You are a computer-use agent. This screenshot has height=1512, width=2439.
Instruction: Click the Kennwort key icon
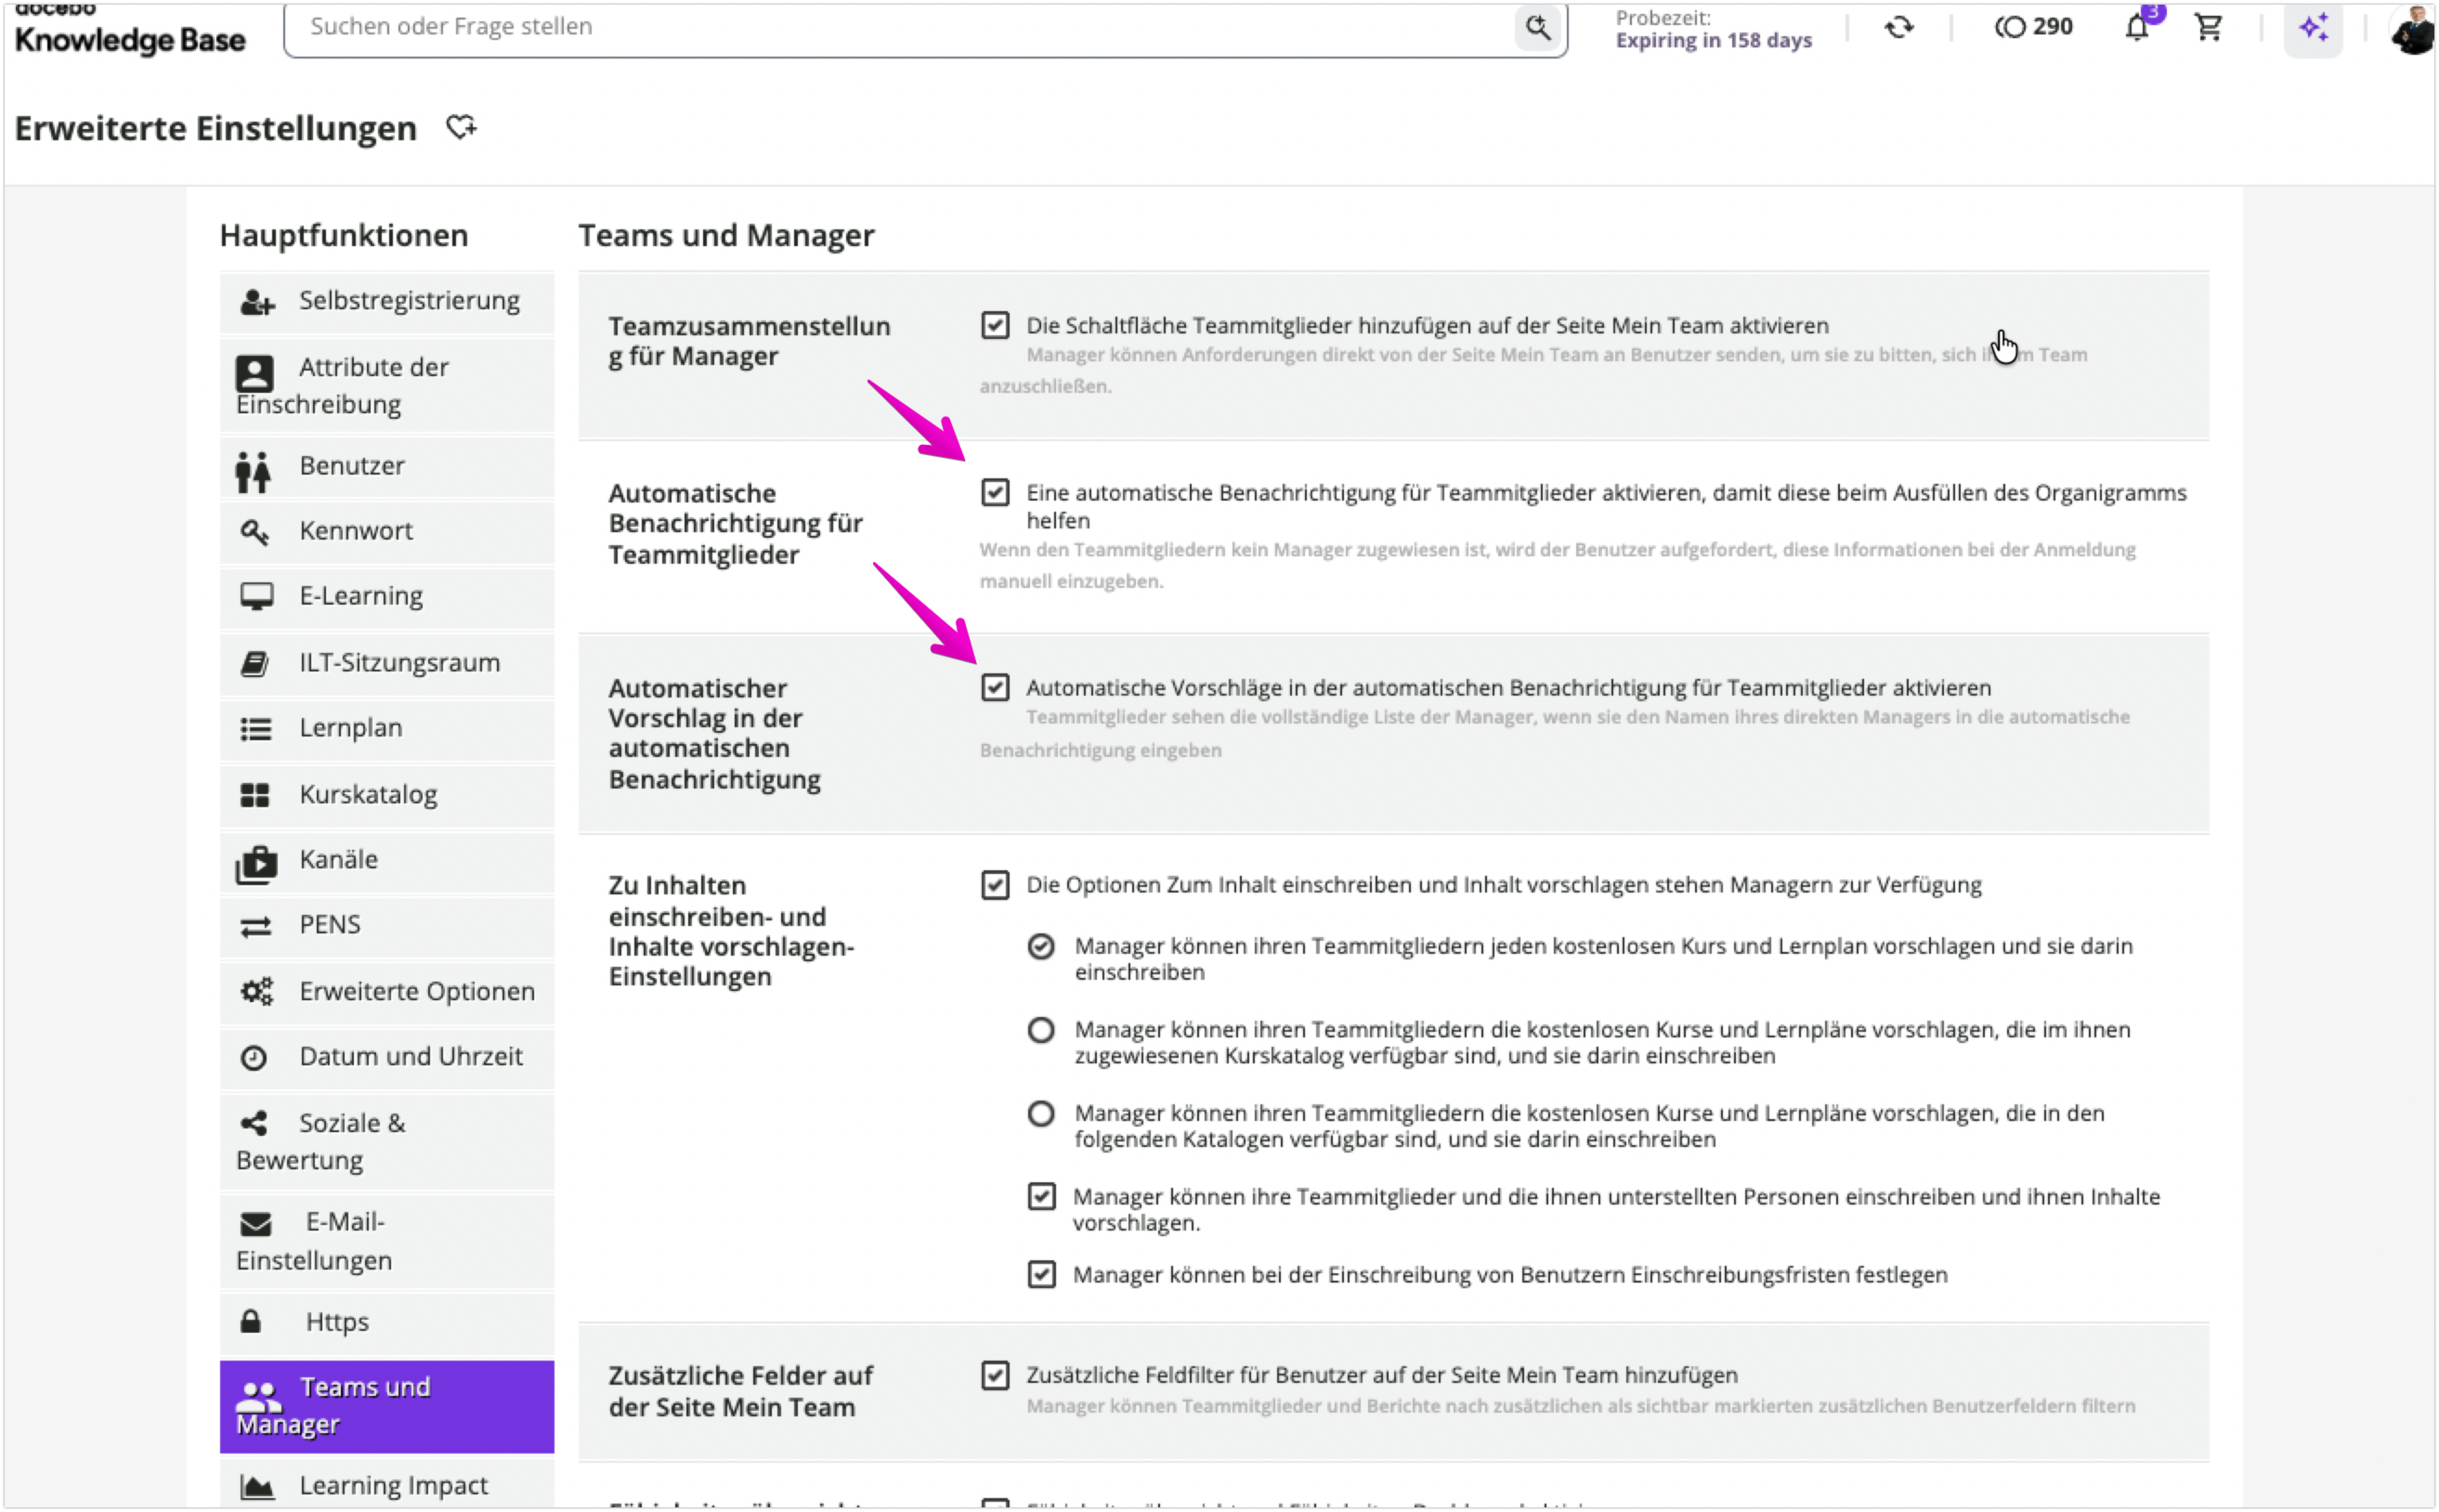tap(255, 532)
